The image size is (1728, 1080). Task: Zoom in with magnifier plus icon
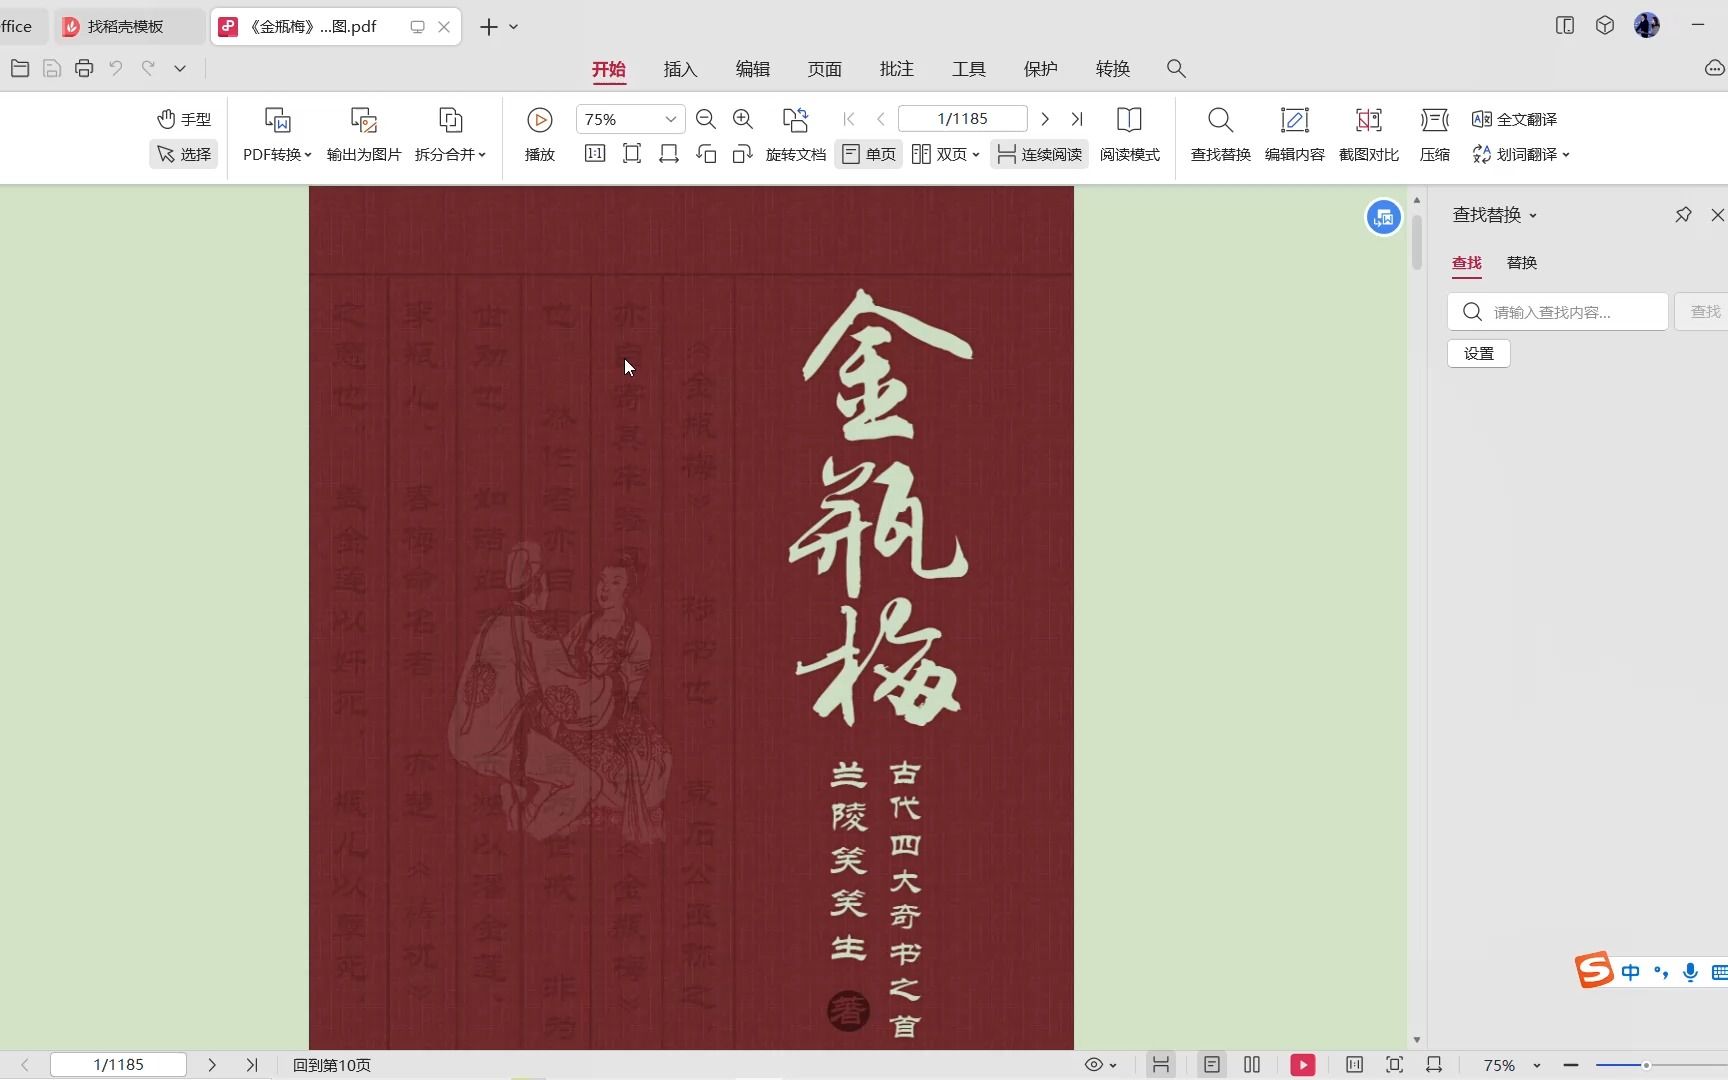click(x=743, y=119)
